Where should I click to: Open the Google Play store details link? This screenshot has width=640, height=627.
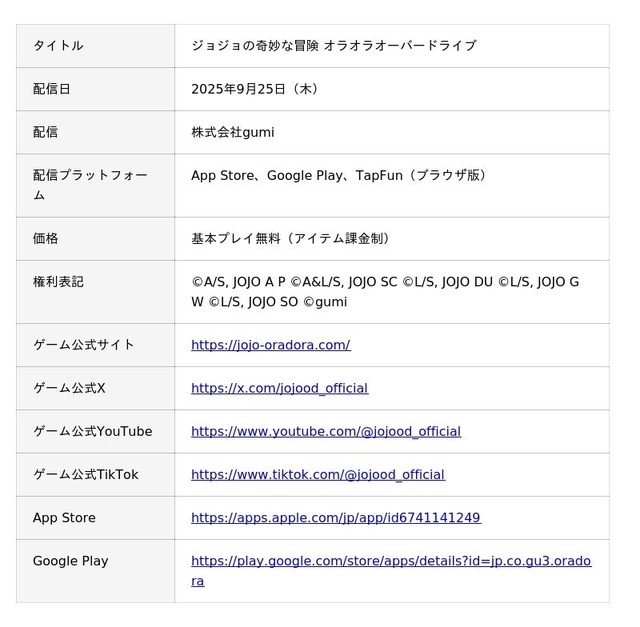click(391, 571)
